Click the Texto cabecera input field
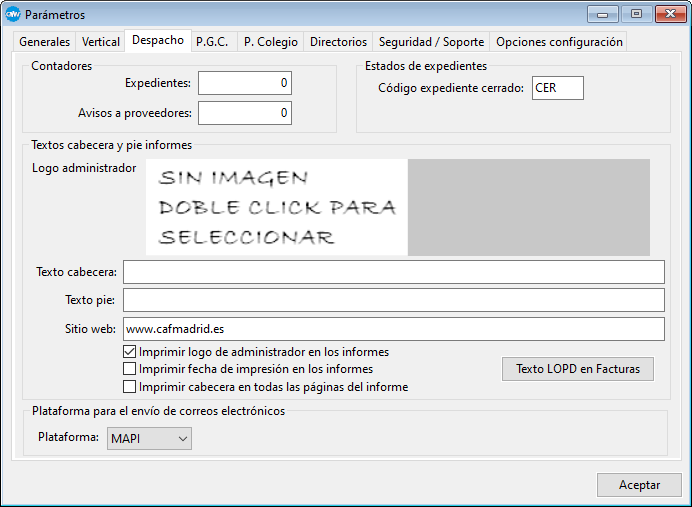Image resolution: width=692 pixels, height=507 pixels. click(394, 272)
